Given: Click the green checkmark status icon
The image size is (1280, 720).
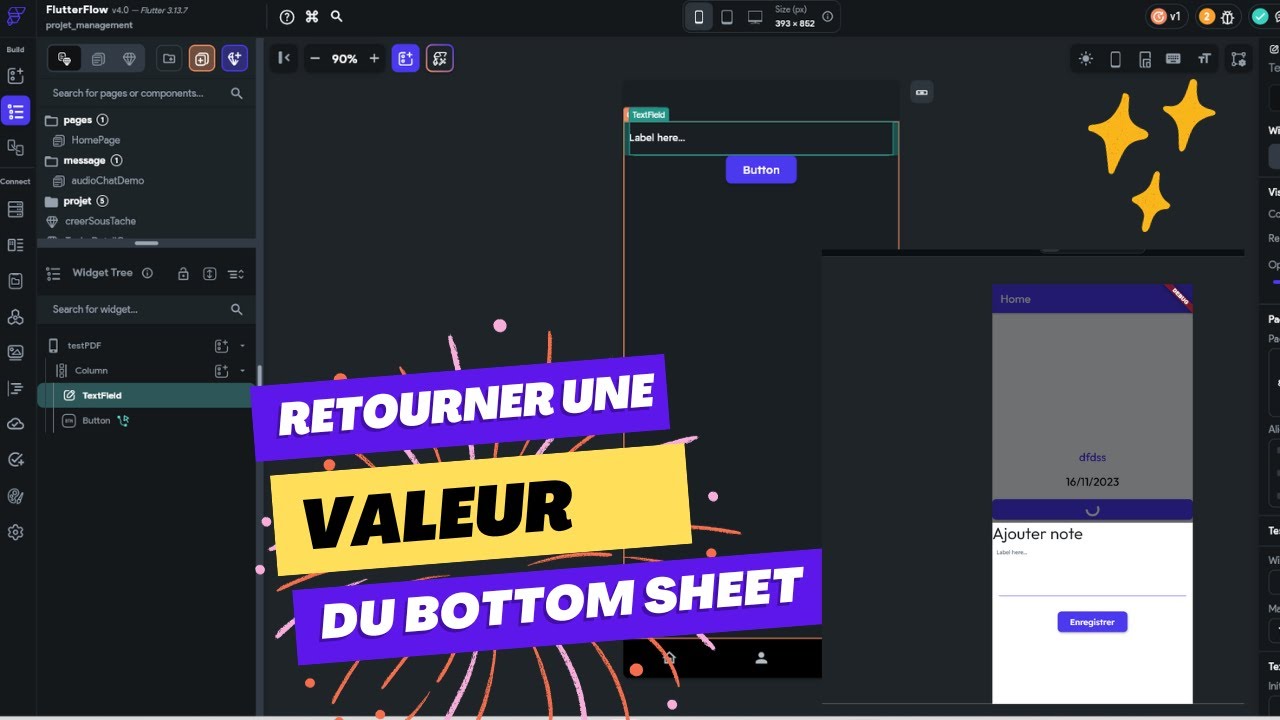Looking at the screenshot, I should 1260,16.
